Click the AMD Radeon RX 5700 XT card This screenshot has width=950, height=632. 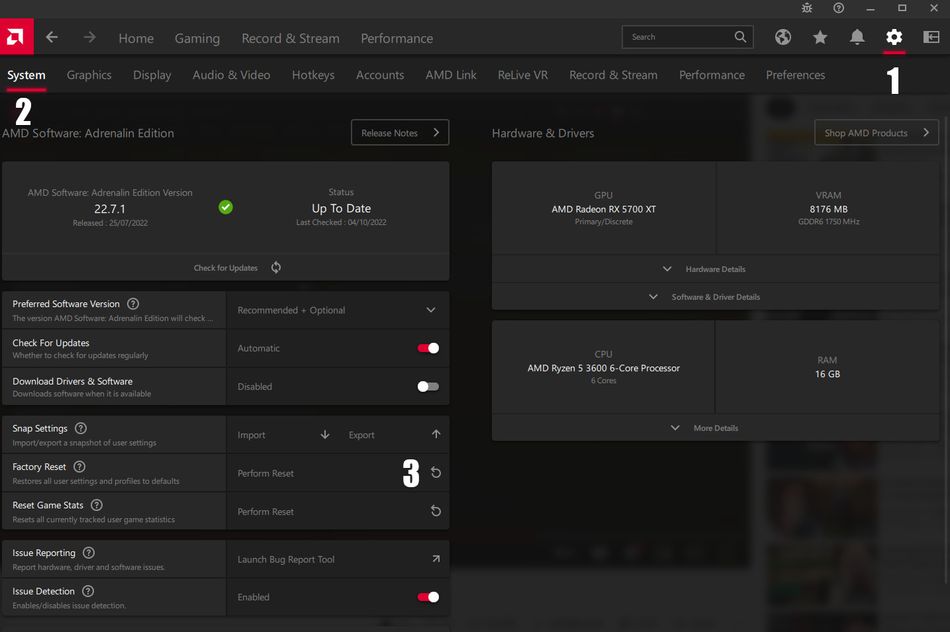click(603, 208)
